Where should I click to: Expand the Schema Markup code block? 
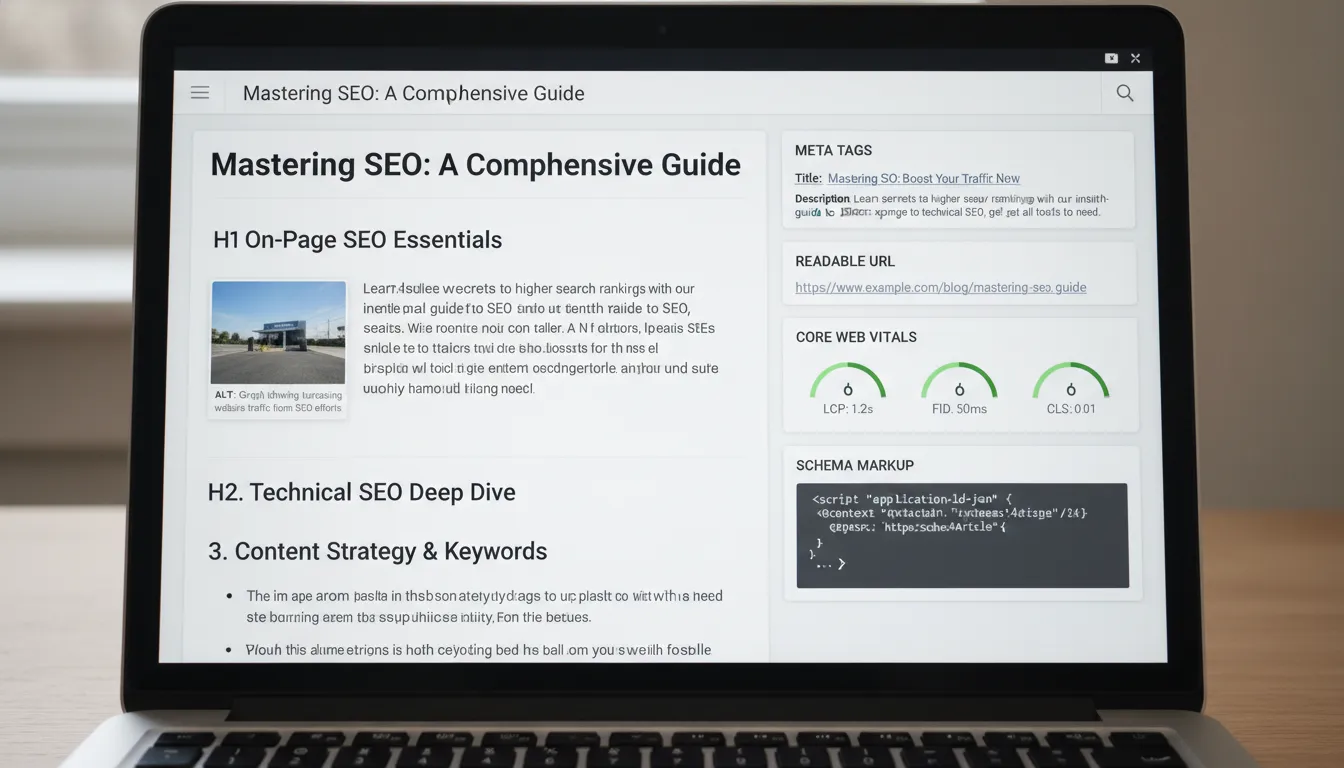pos(962,535)
